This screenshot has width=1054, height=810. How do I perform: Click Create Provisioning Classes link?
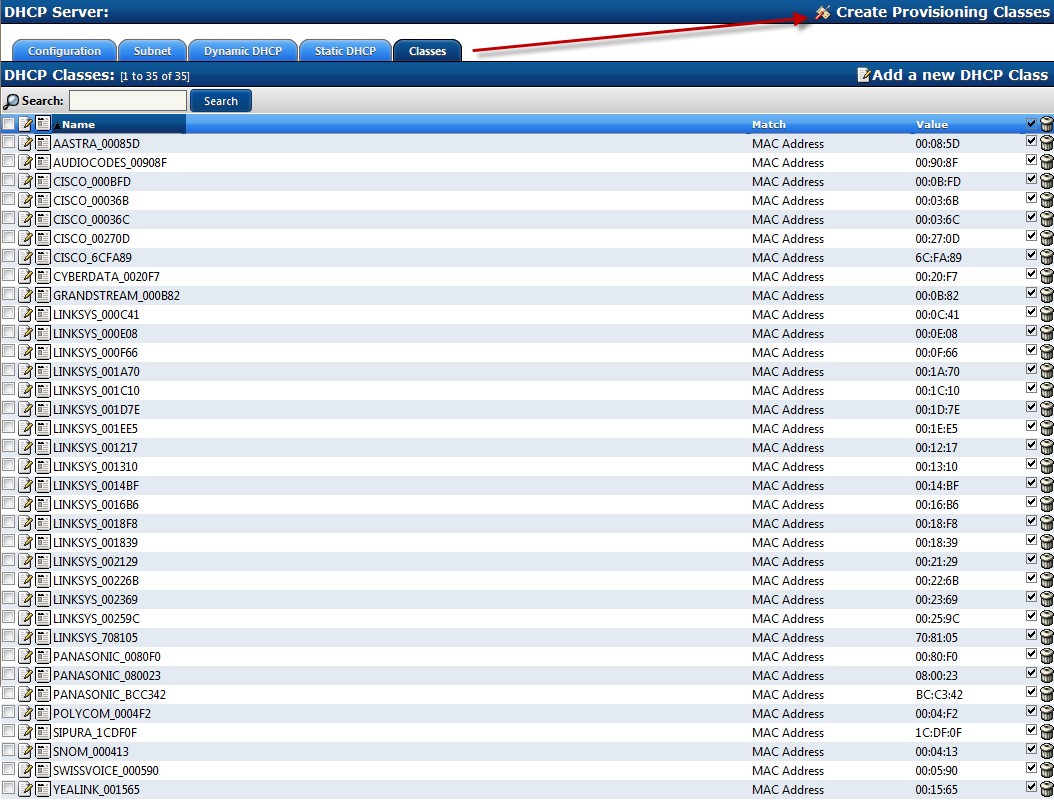click(x=932, y=12)
